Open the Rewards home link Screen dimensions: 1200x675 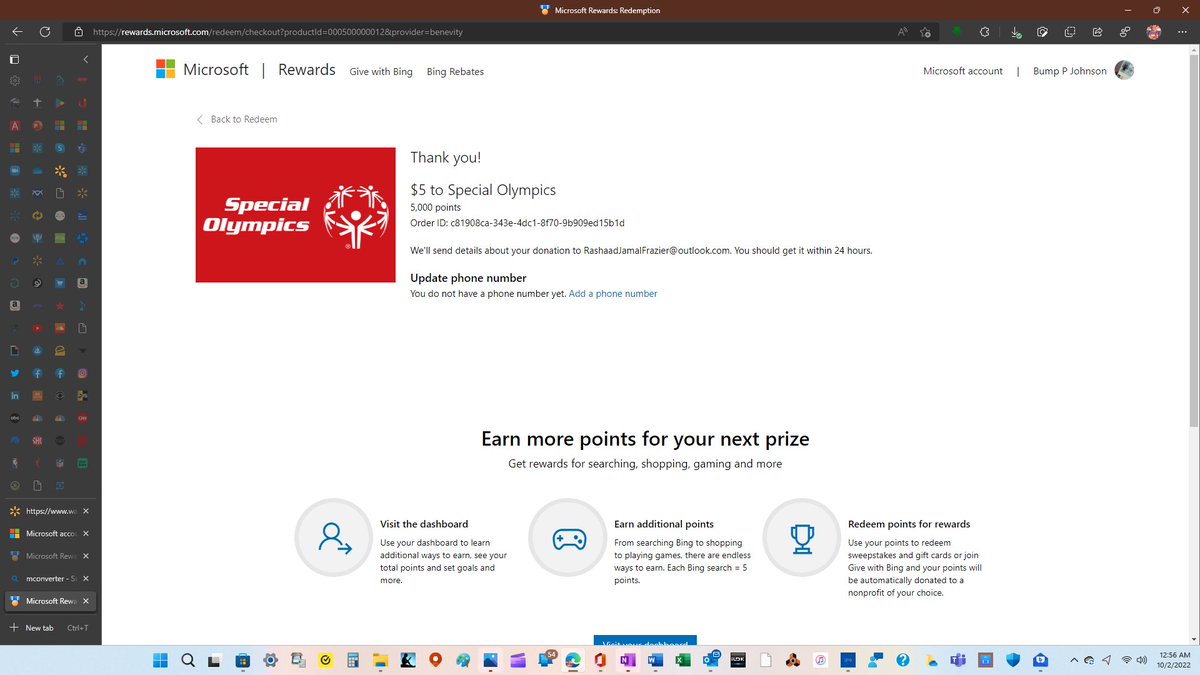[x=306, y=70]
